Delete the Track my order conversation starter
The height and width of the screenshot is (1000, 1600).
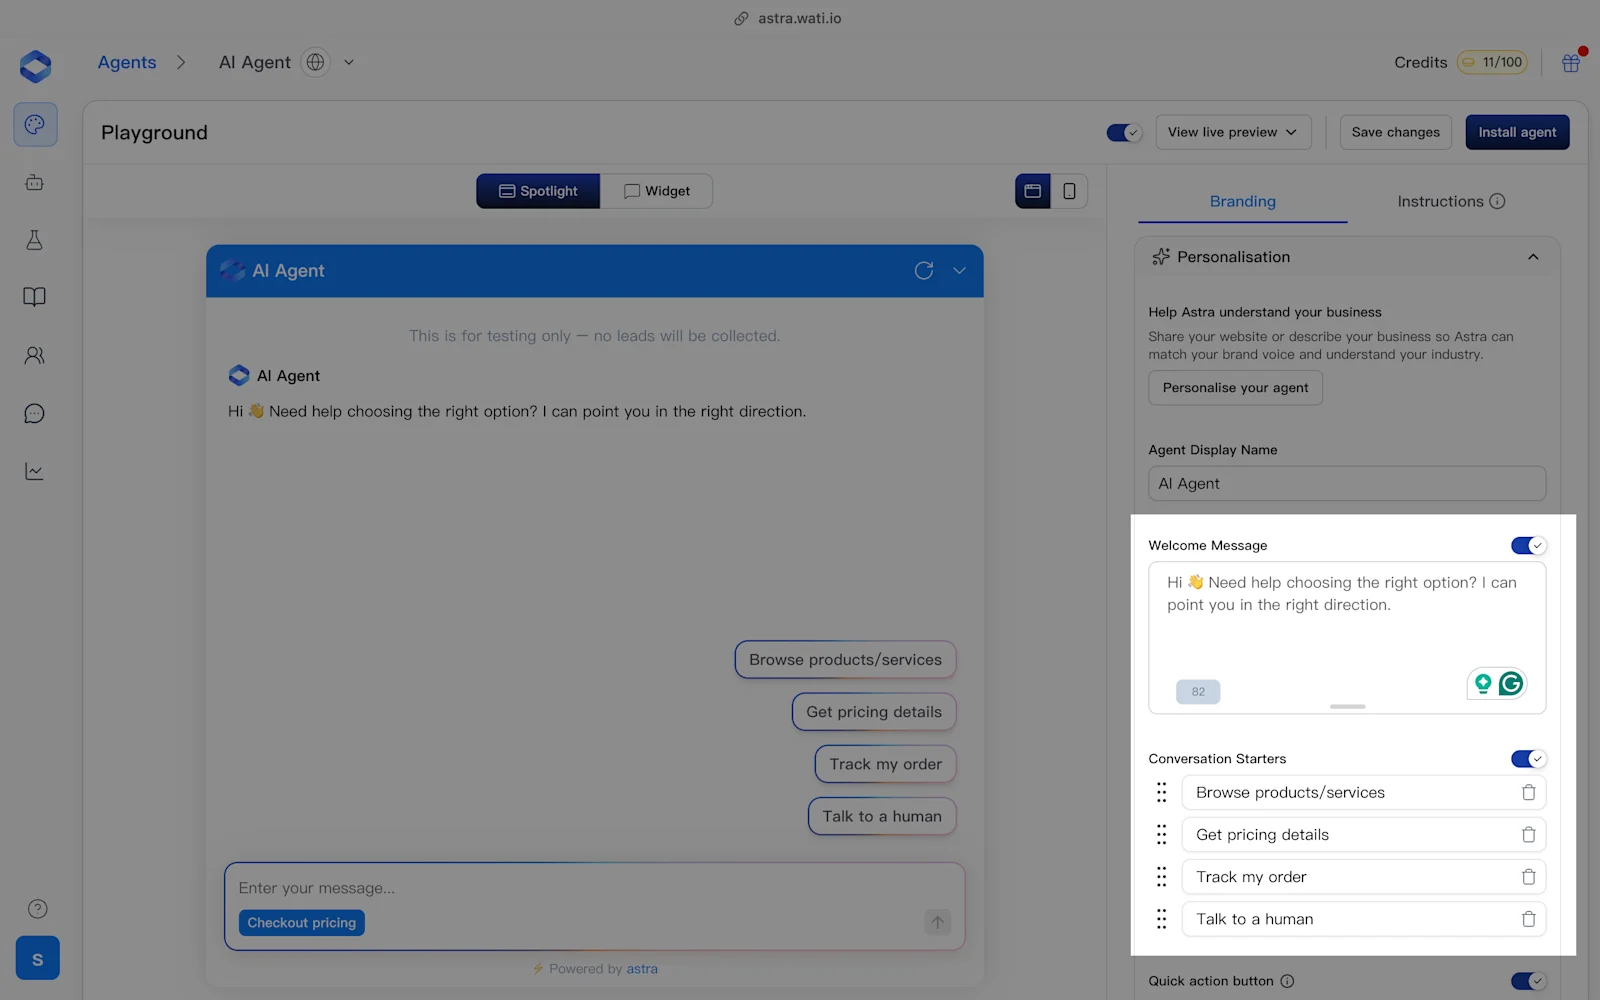click(1528, 876)
